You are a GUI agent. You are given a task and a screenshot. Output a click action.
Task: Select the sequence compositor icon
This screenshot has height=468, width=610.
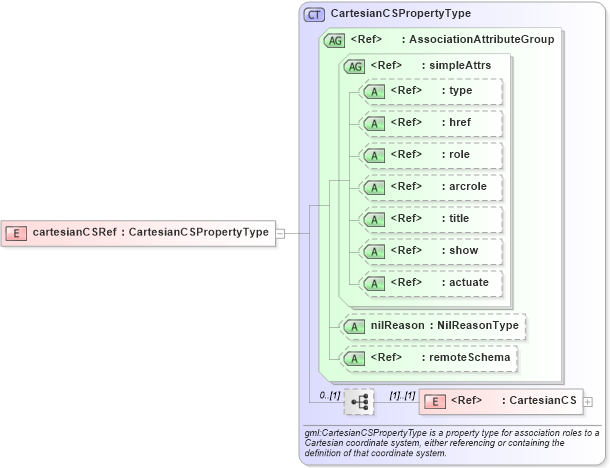tap(359, 401)
